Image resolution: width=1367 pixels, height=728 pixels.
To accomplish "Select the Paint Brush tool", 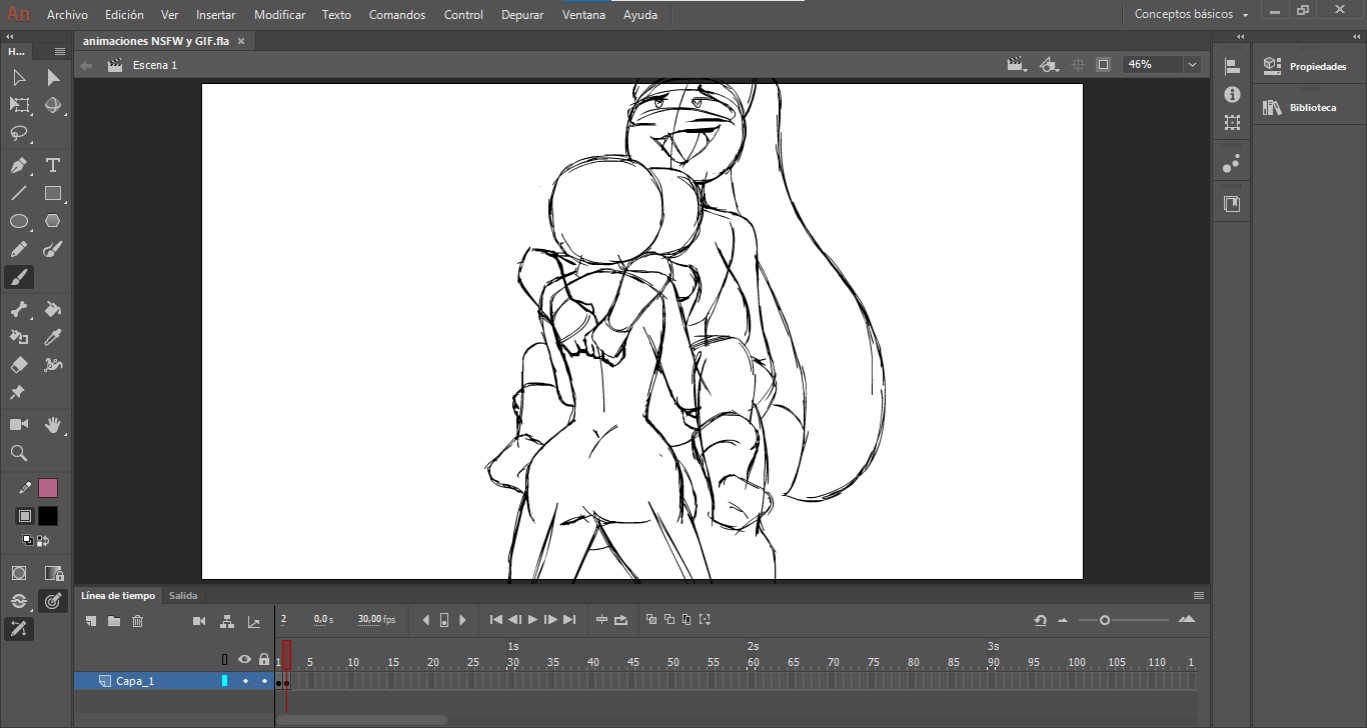I will click(x=53, y=249).
